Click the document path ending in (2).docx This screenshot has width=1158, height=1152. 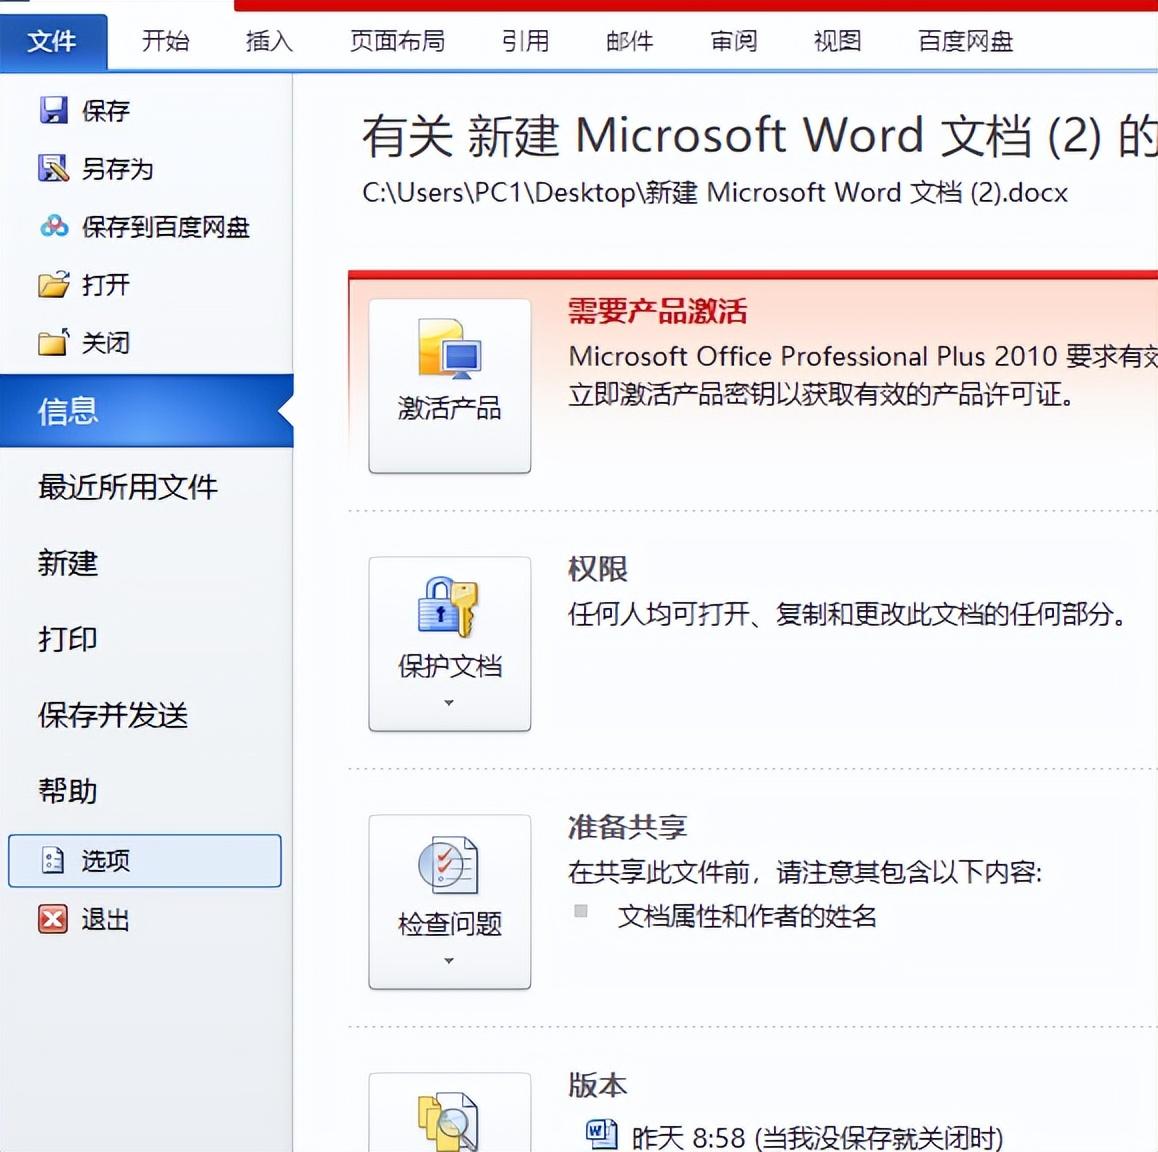click(x=715, y=193)
